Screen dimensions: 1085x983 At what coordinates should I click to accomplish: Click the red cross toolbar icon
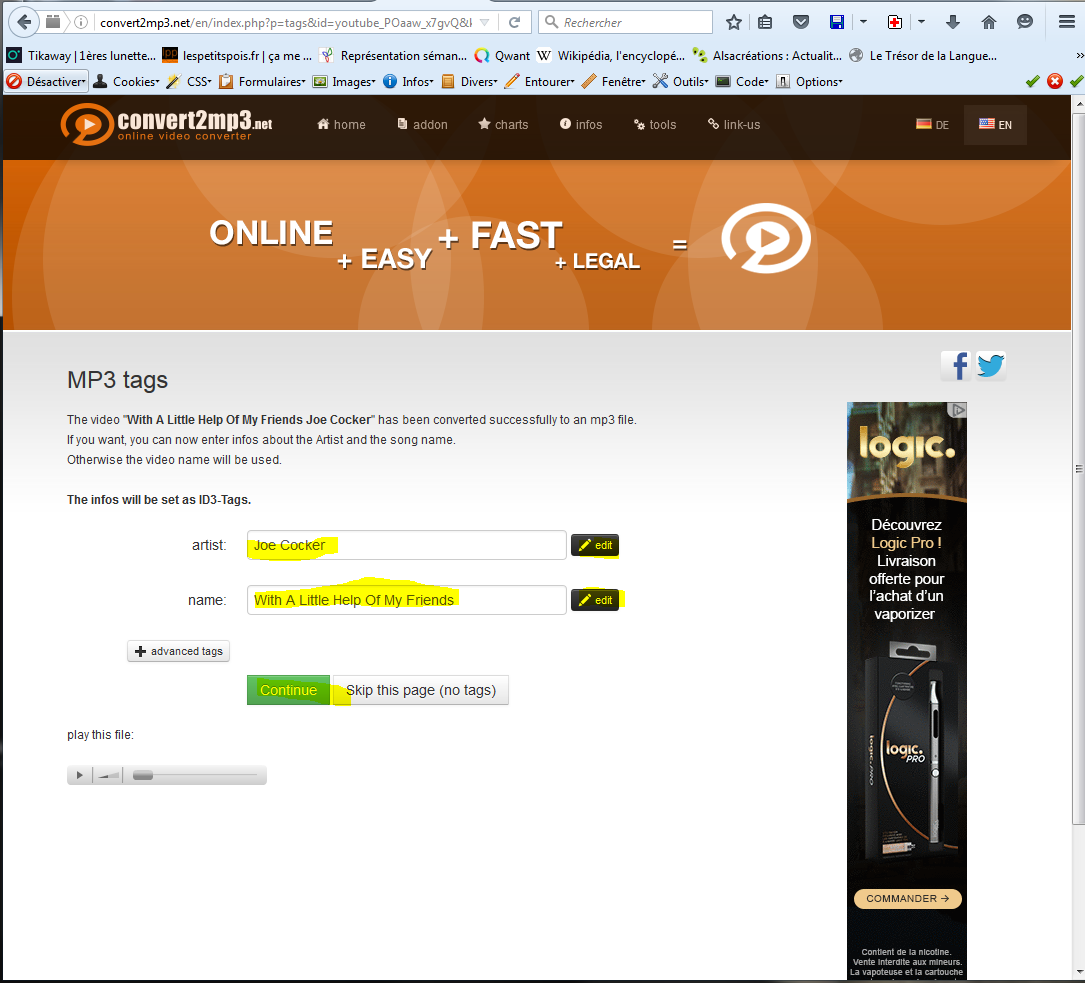(x=895, y=22)
